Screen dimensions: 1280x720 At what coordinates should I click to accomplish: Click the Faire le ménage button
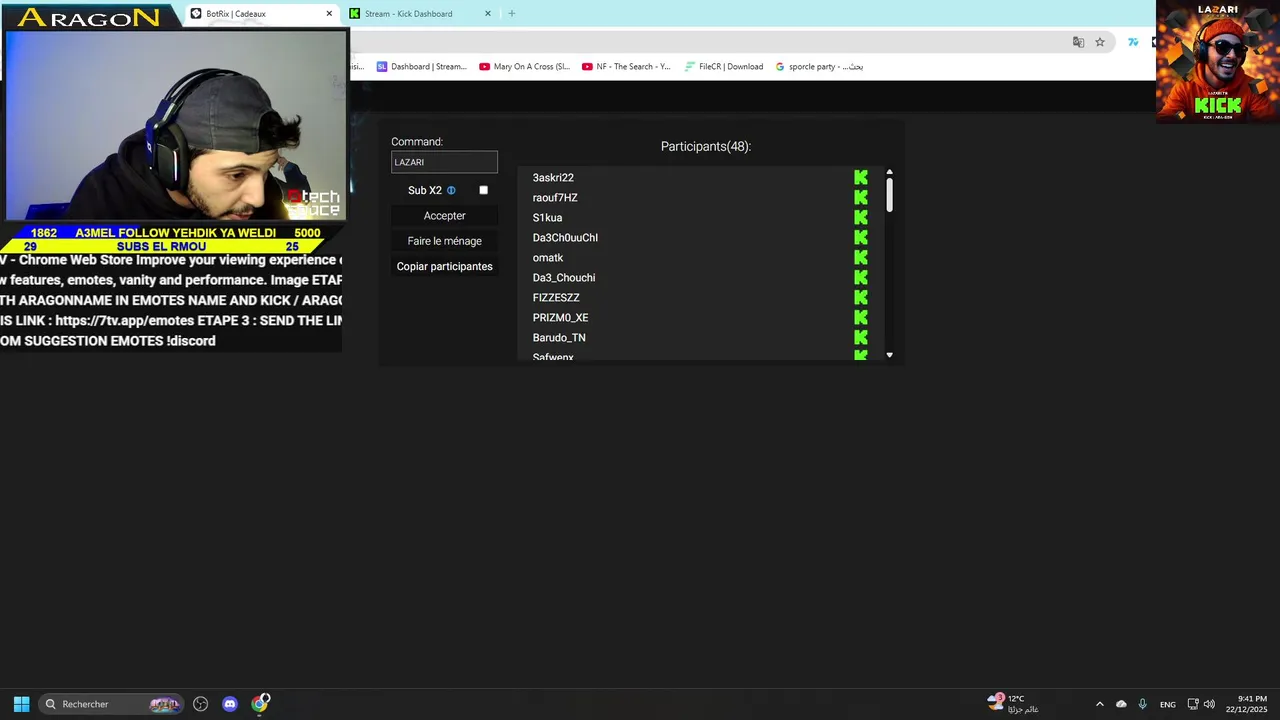(x=444, y=241)
